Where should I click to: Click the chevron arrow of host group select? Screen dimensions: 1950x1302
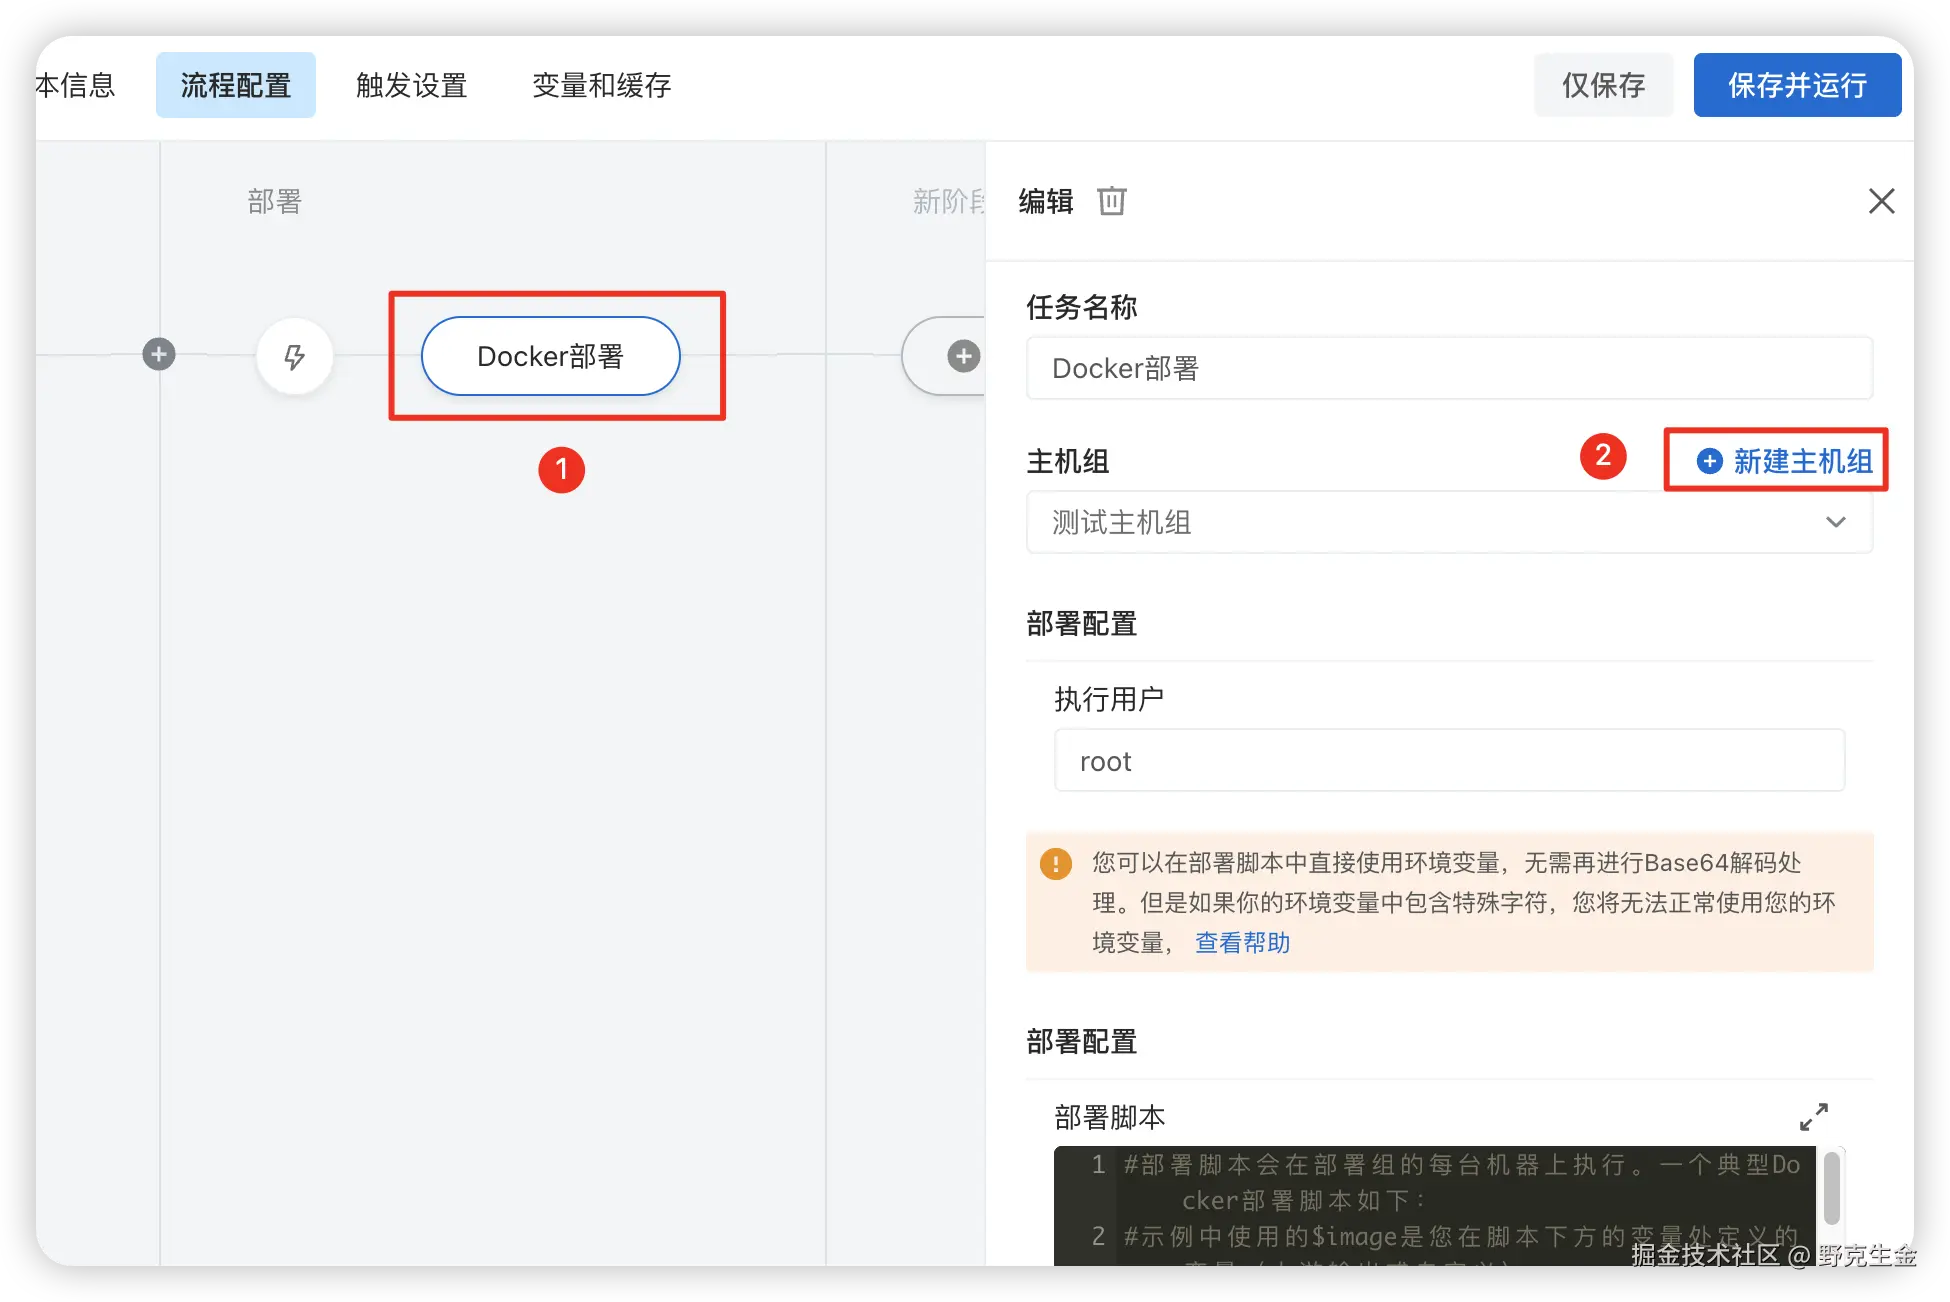point(1835,522)
